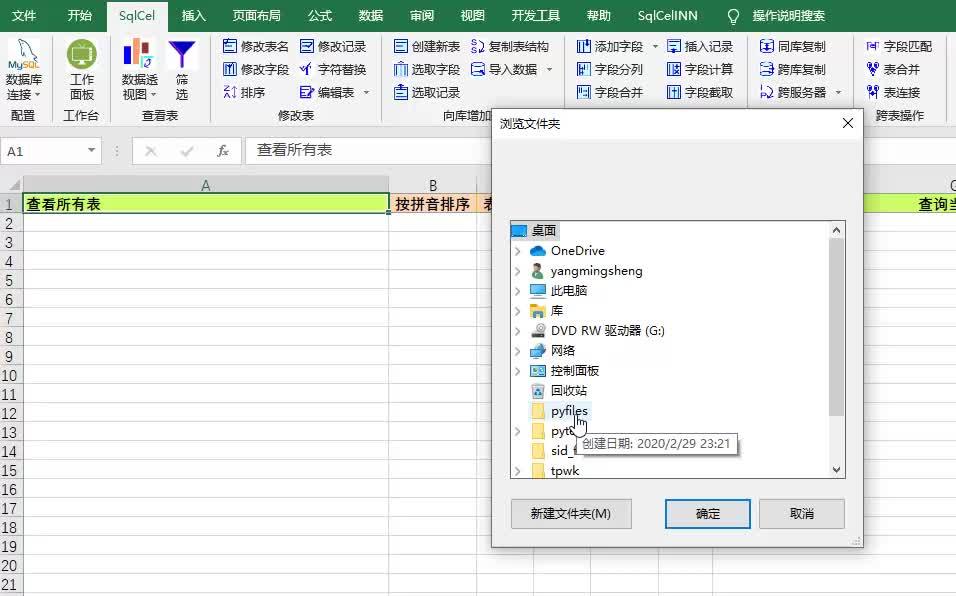
Task: Expand the 网络 tree node
Action: 518,351
